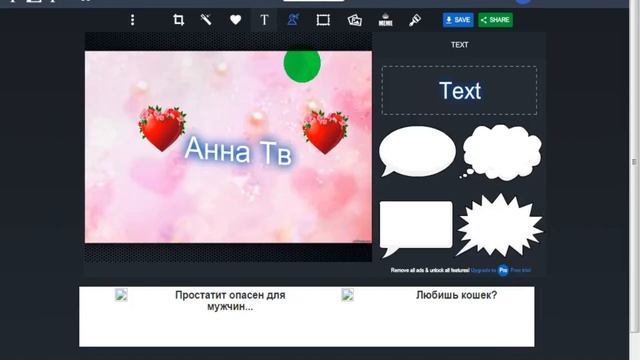Select the left heart sticker
Image resolution: width=640 pixels, height=360 pixels.
(162, 128)
